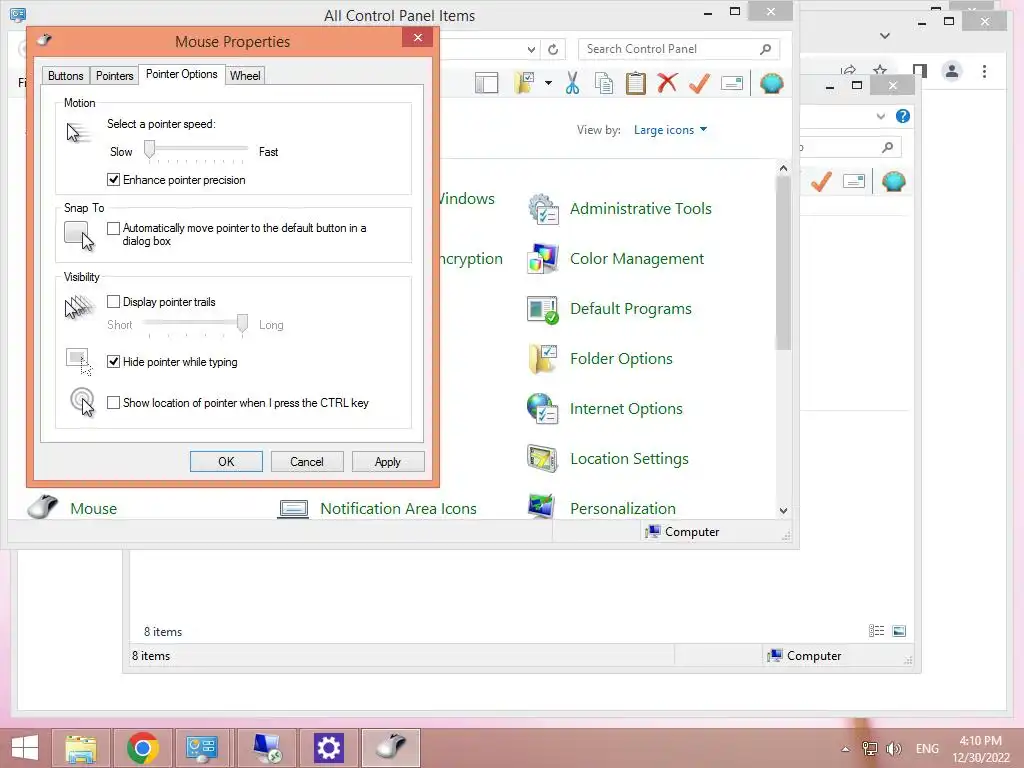The width and height of the screenshot is (1024, 768).
Task: Open Personalization link
Action: coord(622,509)
